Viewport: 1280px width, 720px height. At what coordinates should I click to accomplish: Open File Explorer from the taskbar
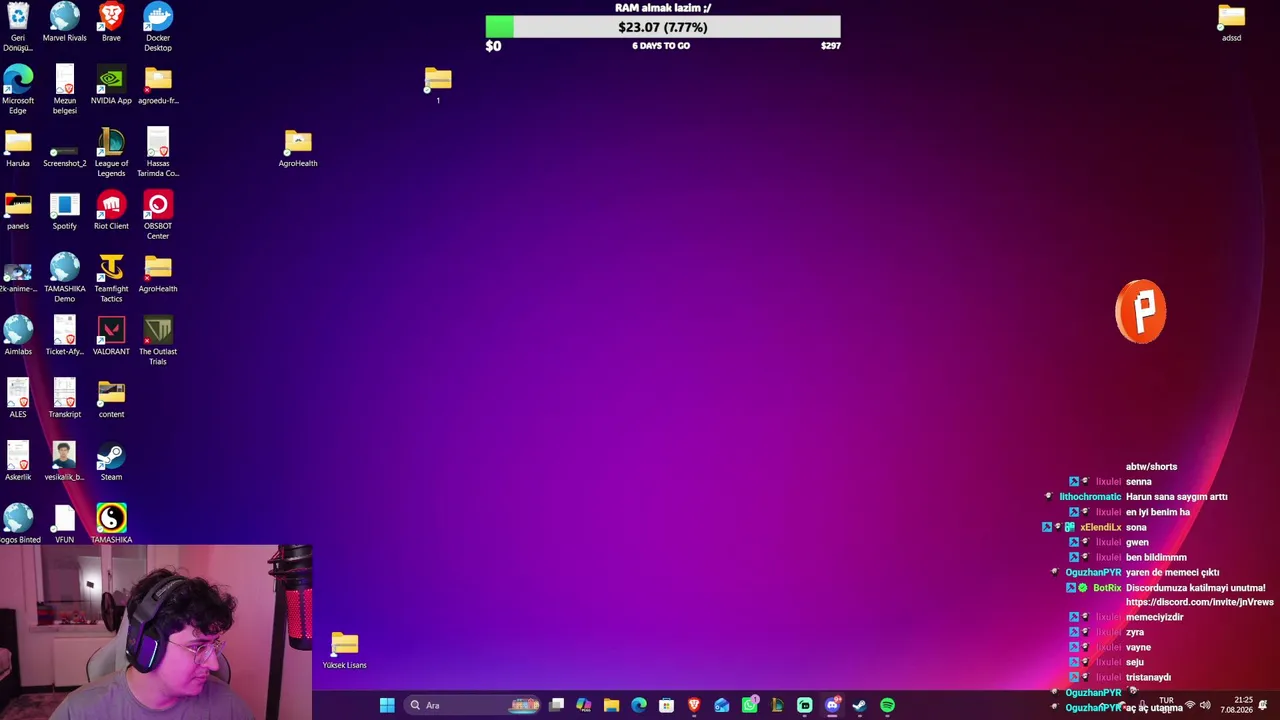click(x=611, y=705)
